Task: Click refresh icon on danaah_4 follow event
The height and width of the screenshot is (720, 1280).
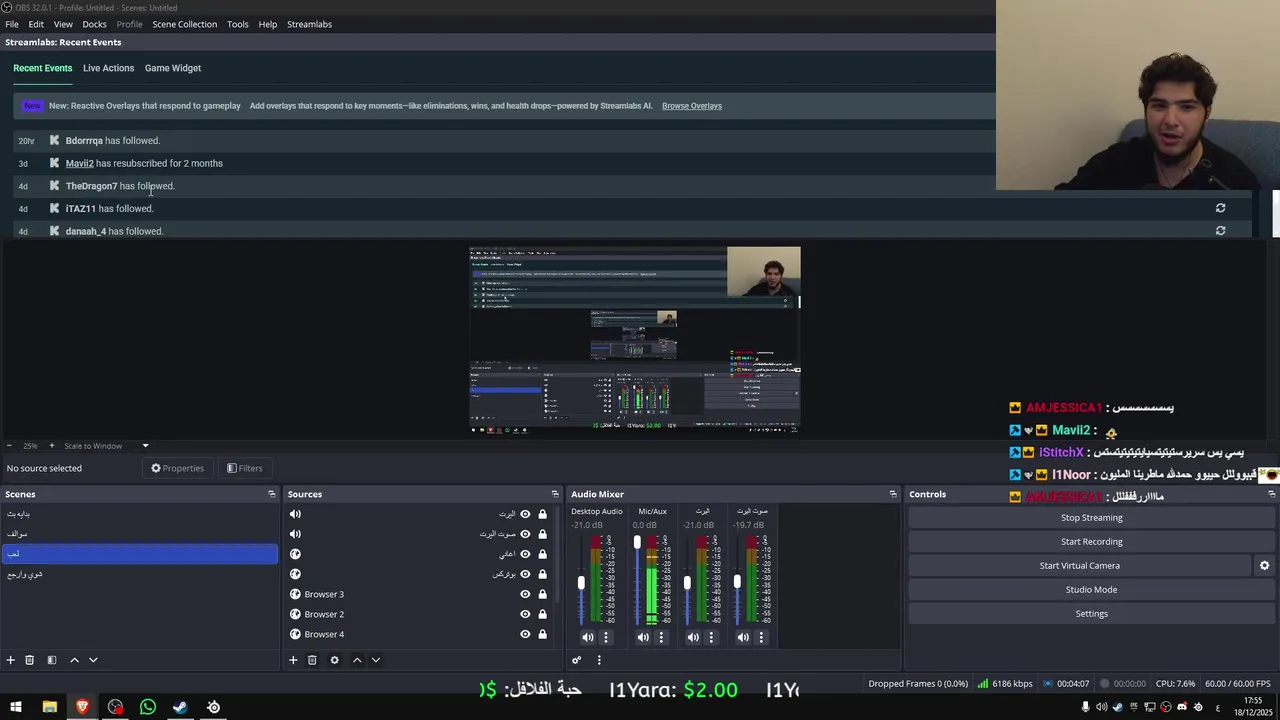Action: pyautogui.click(x=1220, y=231)
